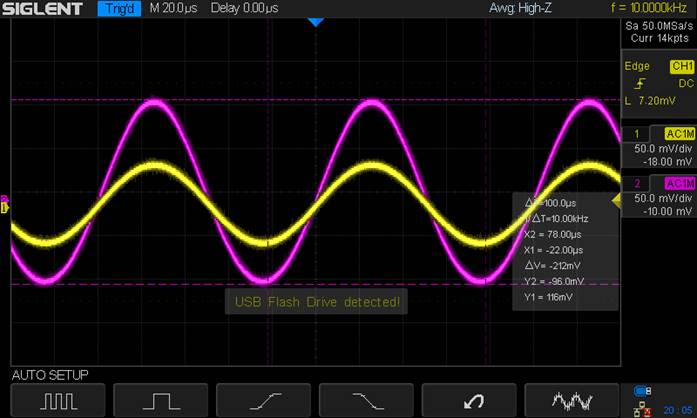
Task: Click the Y2 = -96.0mV cursor value
Action: [x=554, y=281]
